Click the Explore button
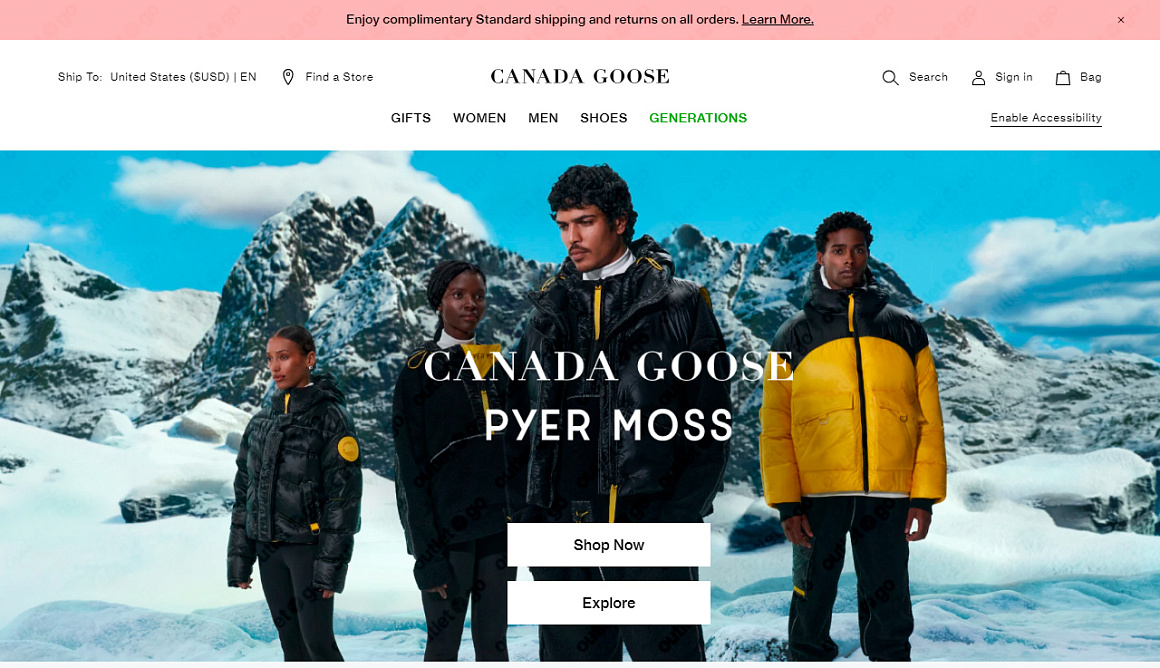 (609, 603)
